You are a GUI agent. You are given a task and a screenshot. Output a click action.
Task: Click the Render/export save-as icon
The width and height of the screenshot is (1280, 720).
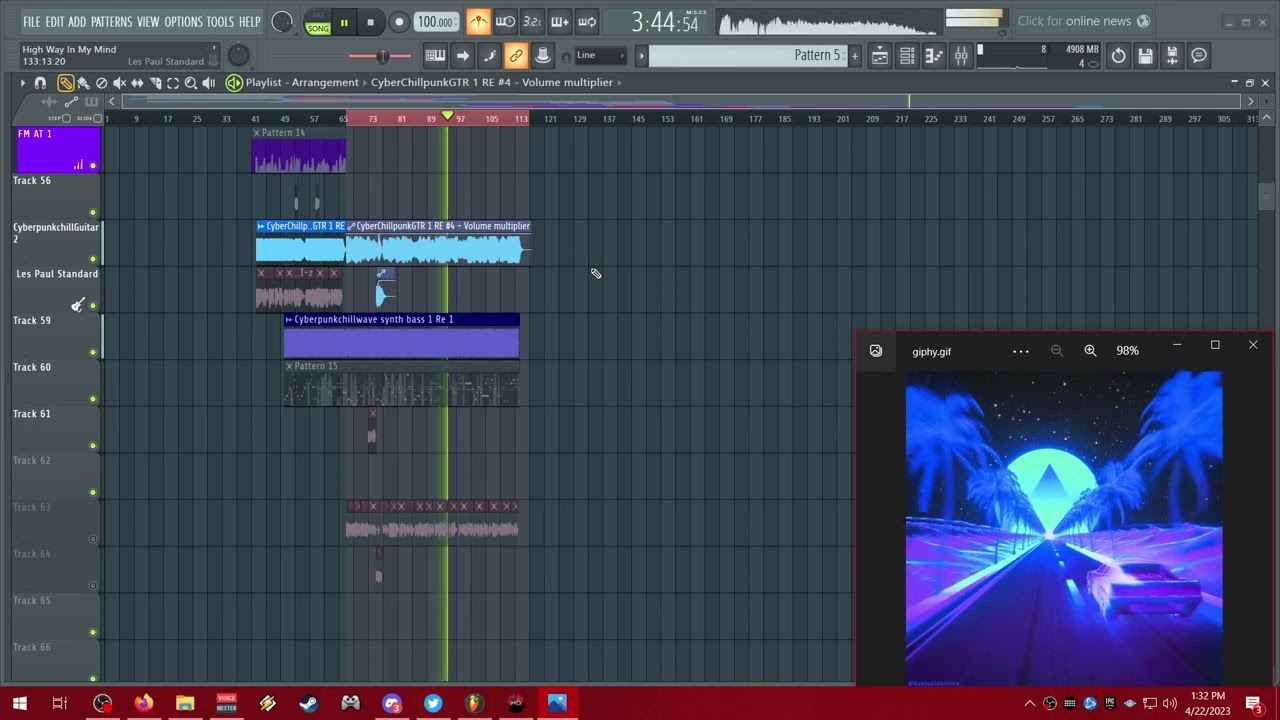pos(1172,55)
